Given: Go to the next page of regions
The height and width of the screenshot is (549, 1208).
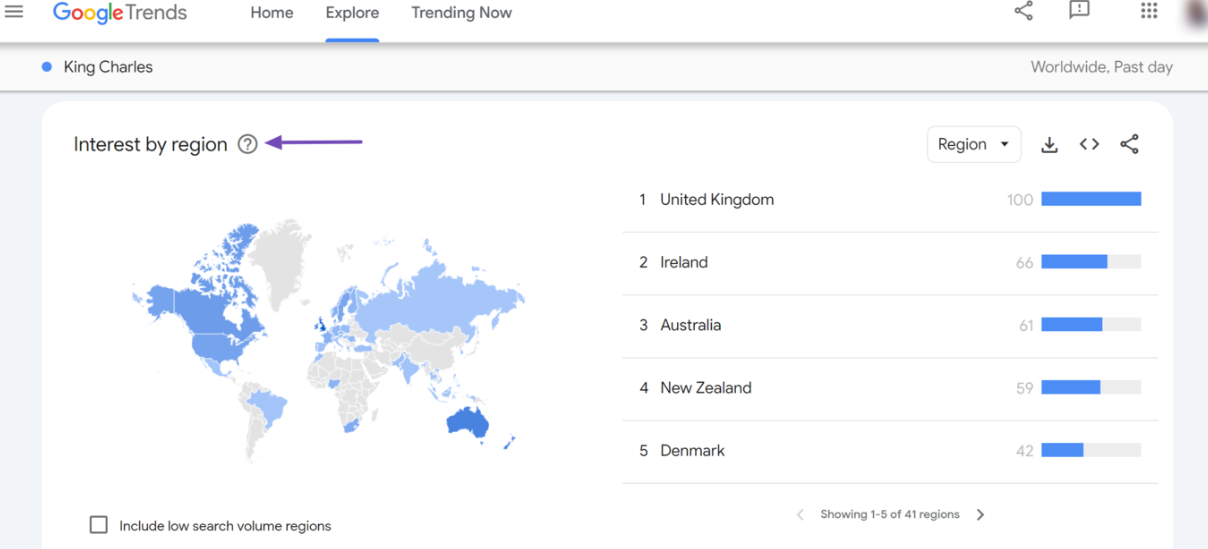Looking at the screenshot, I should tap(980, 515).
